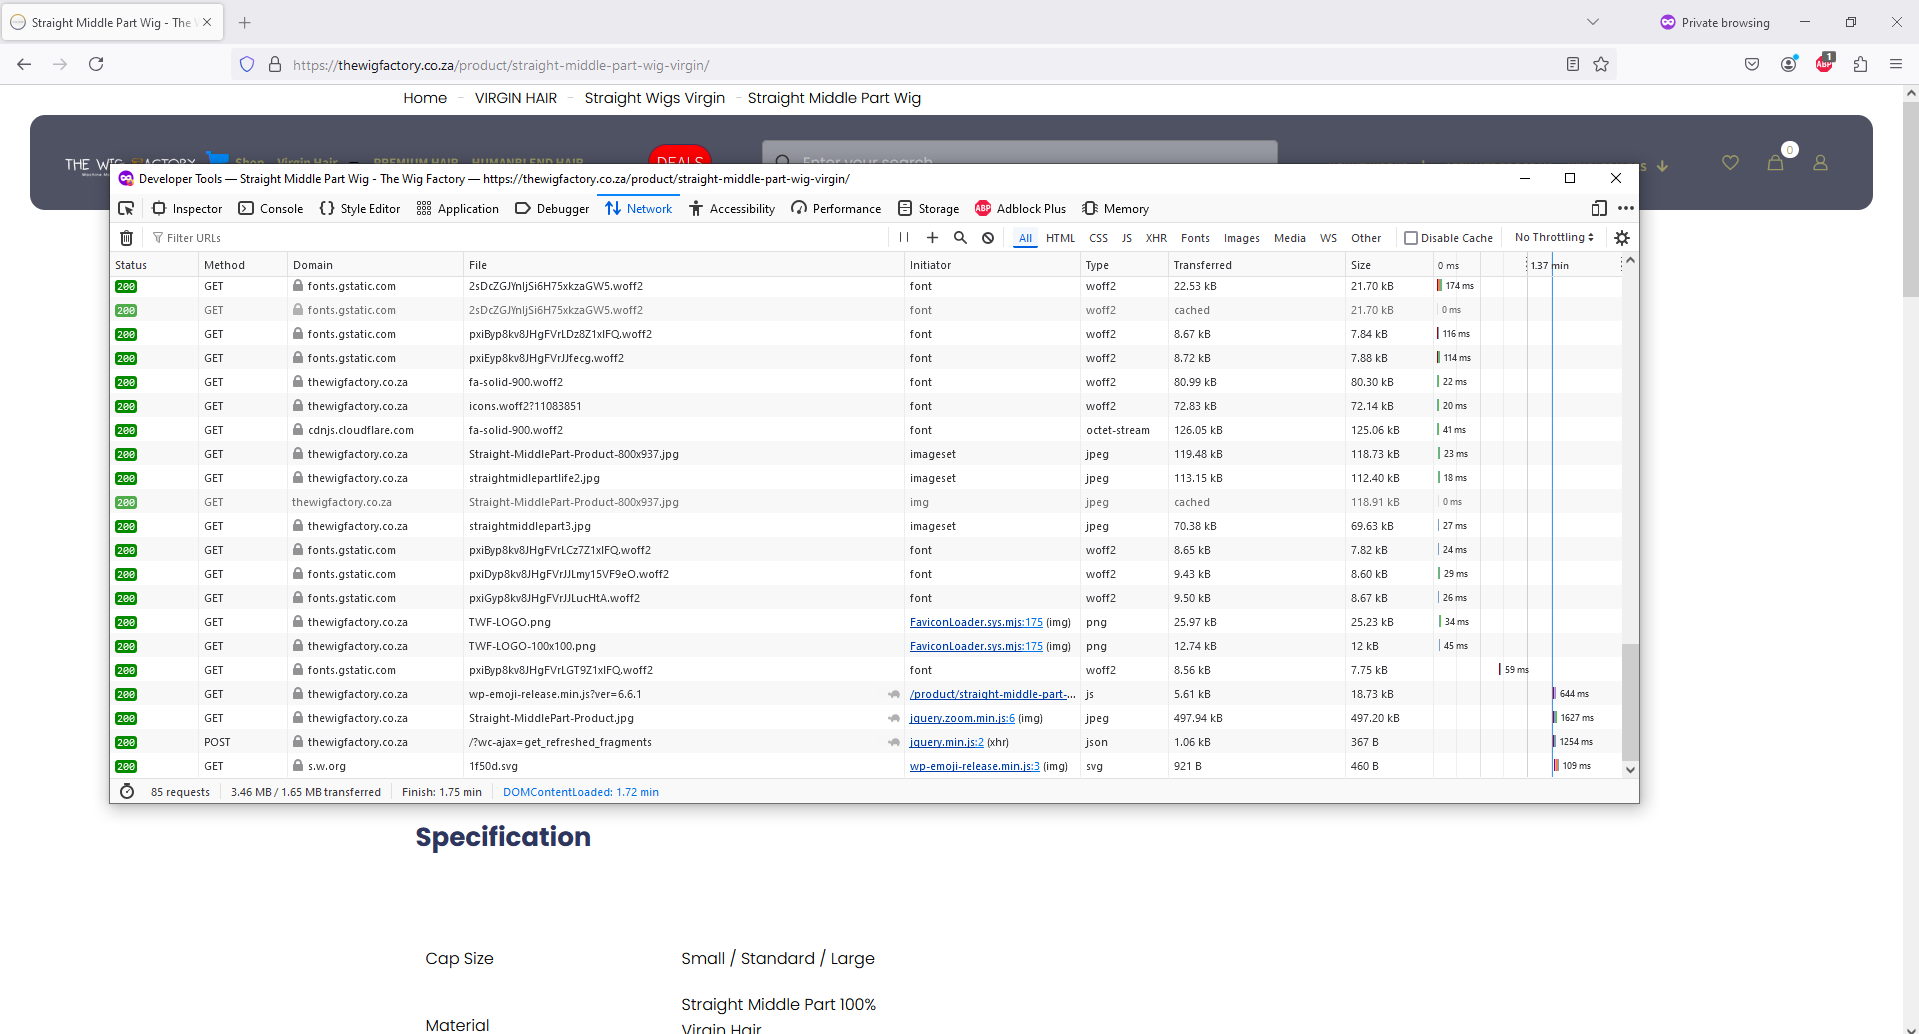Viewport: 1919px width, 1034px height.
Task: List all tabs dropdown arrow
Action: tap(1593, 22)
